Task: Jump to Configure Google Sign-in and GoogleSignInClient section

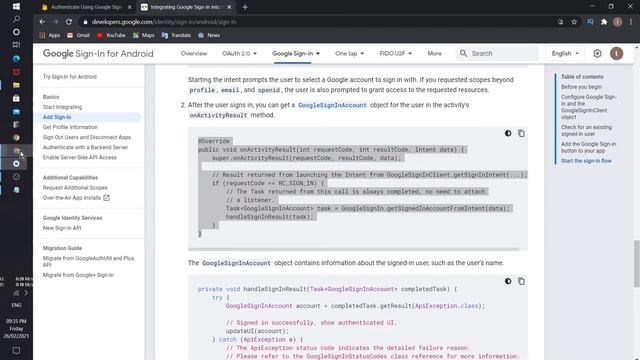Action: tap(588, 107)
